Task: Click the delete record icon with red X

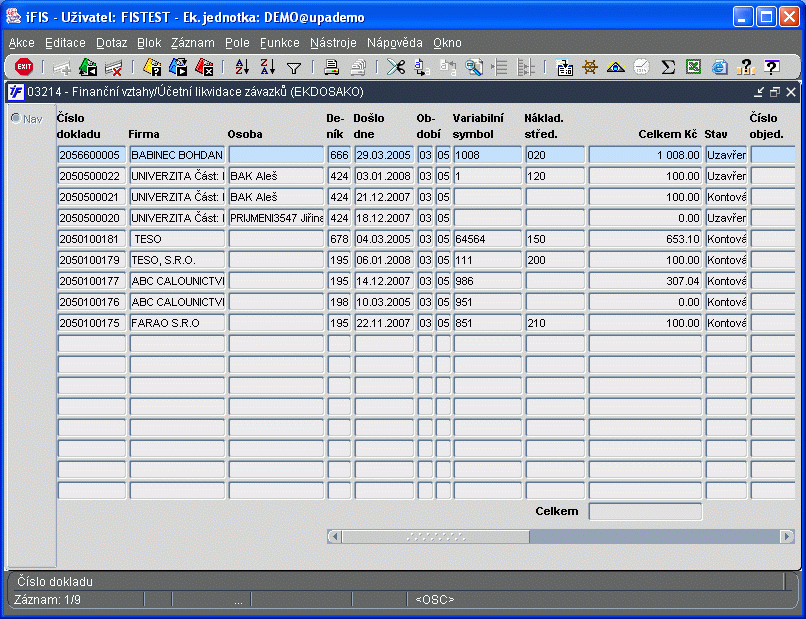Action: (x=113, y=67)
